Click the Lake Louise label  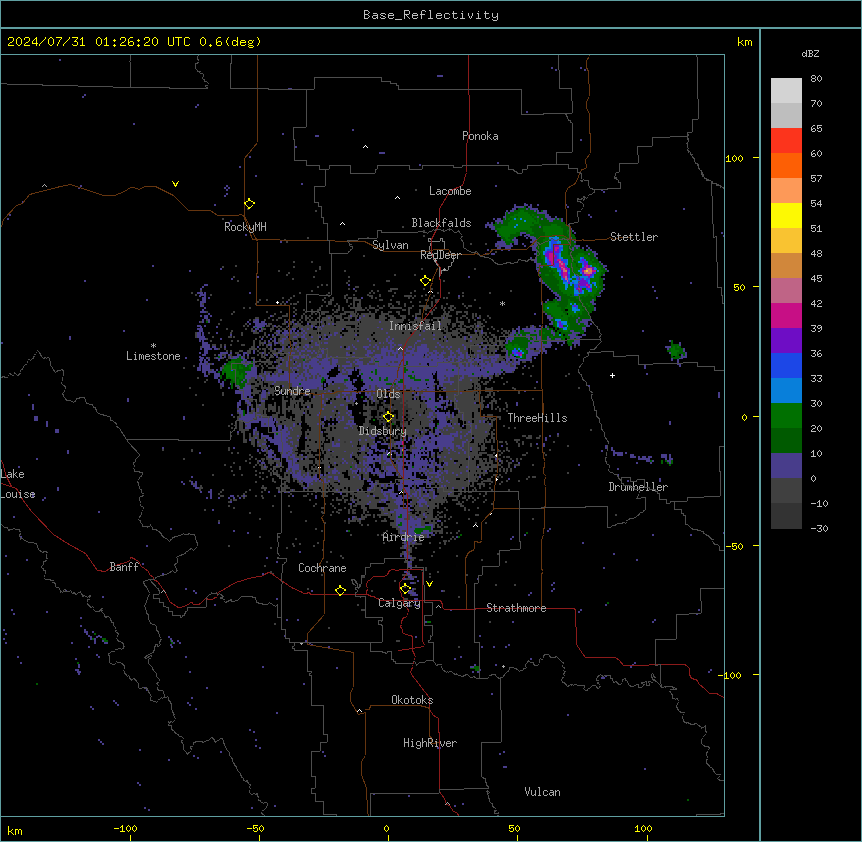[x=17, y=484]
